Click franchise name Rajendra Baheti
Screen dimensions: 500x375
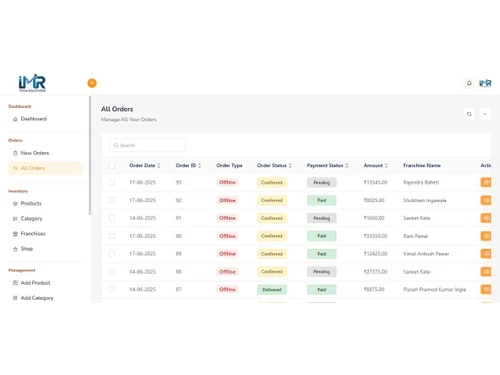tap(421, 182)
